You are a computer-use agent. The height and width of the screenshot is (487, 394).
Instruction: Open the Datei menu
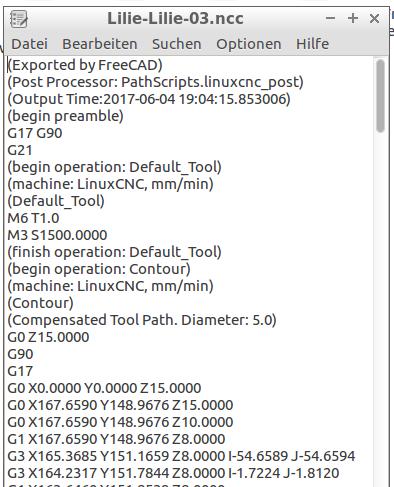coord(29,44)
